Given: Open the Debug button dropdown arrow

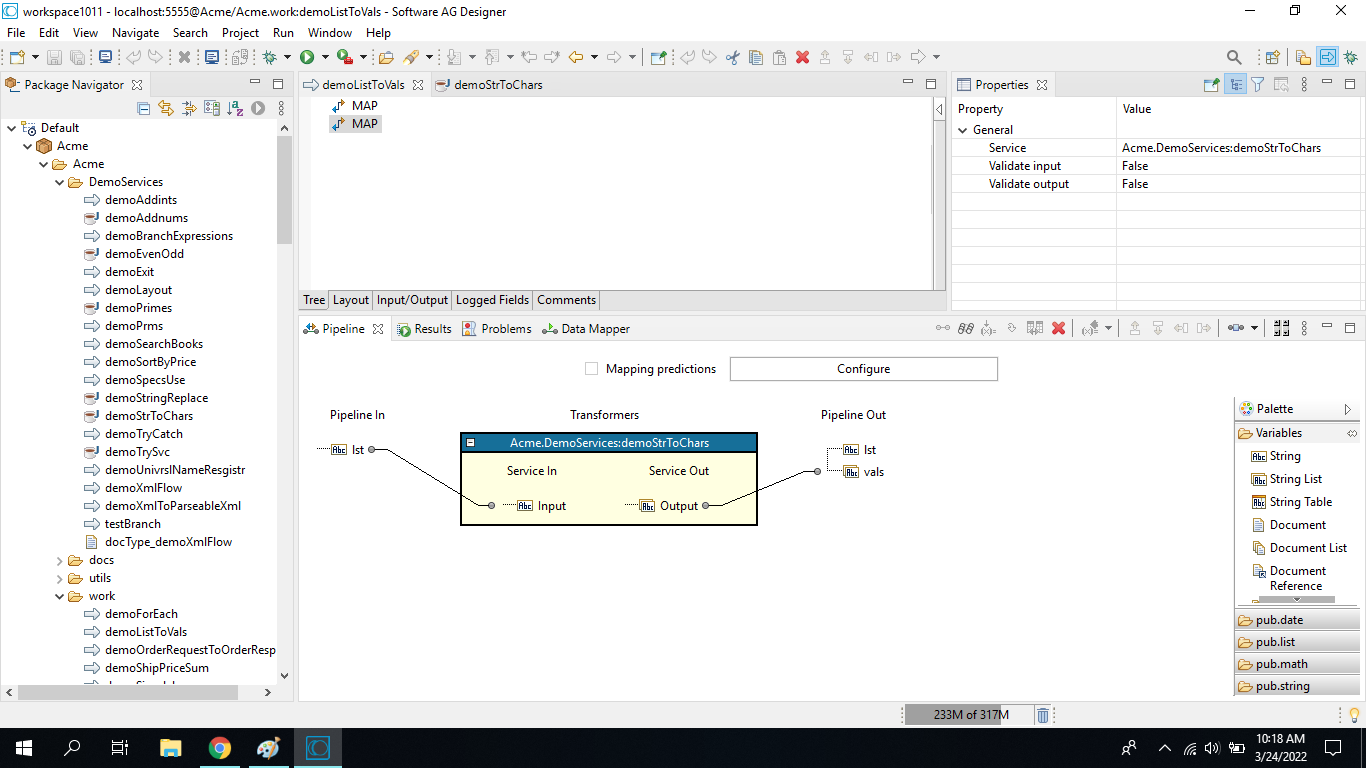Looking at the screenshot, I should click(x=287, y=57).
